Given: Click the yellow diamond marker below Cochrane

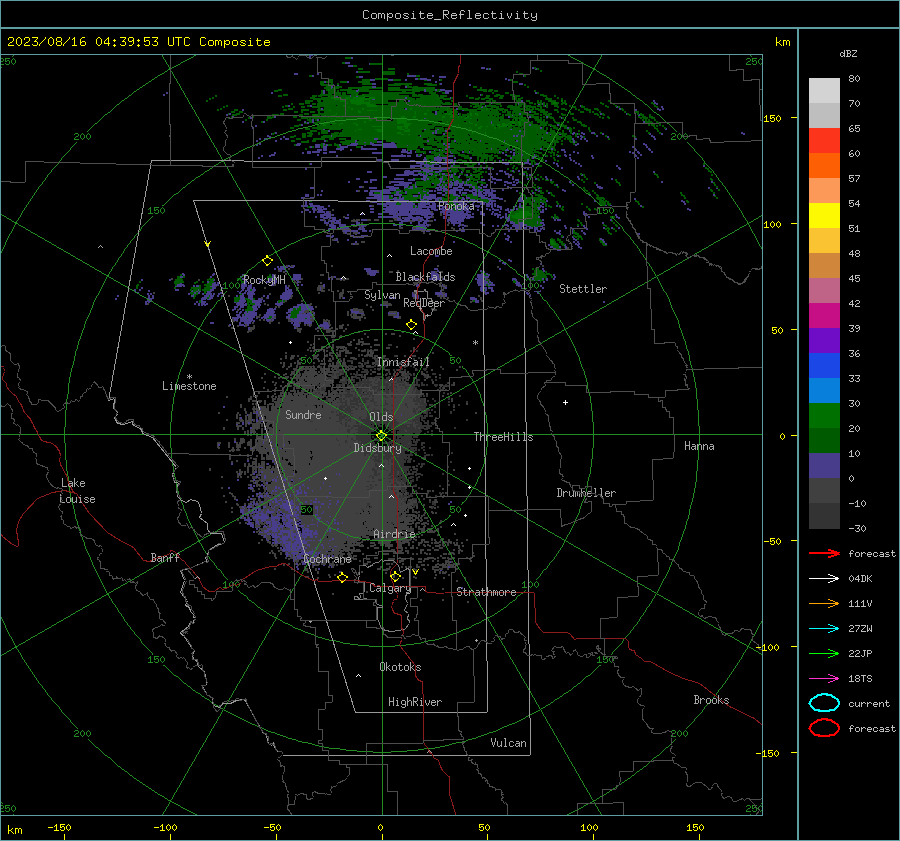Looking at the screenshot, I should pos(343,577).
